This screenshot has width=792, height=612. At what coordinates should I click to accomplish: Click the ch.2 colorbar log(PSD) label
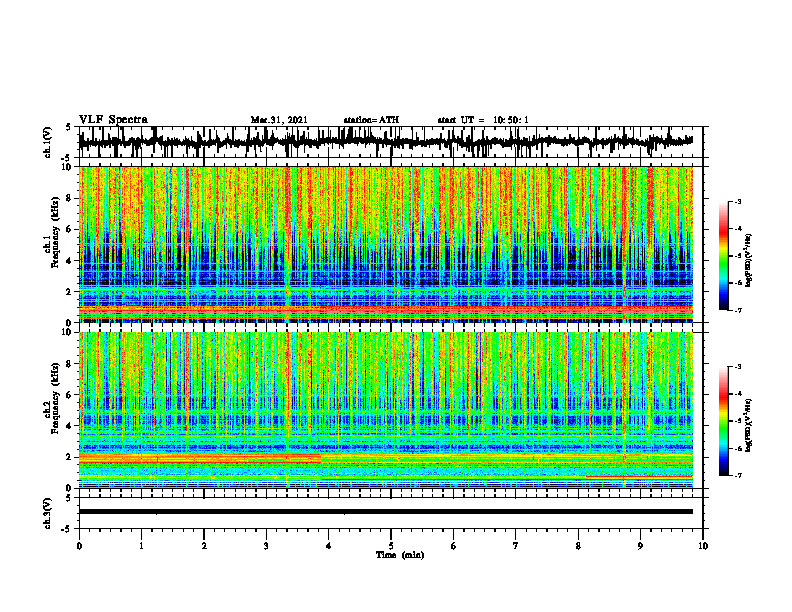[749, 426]
